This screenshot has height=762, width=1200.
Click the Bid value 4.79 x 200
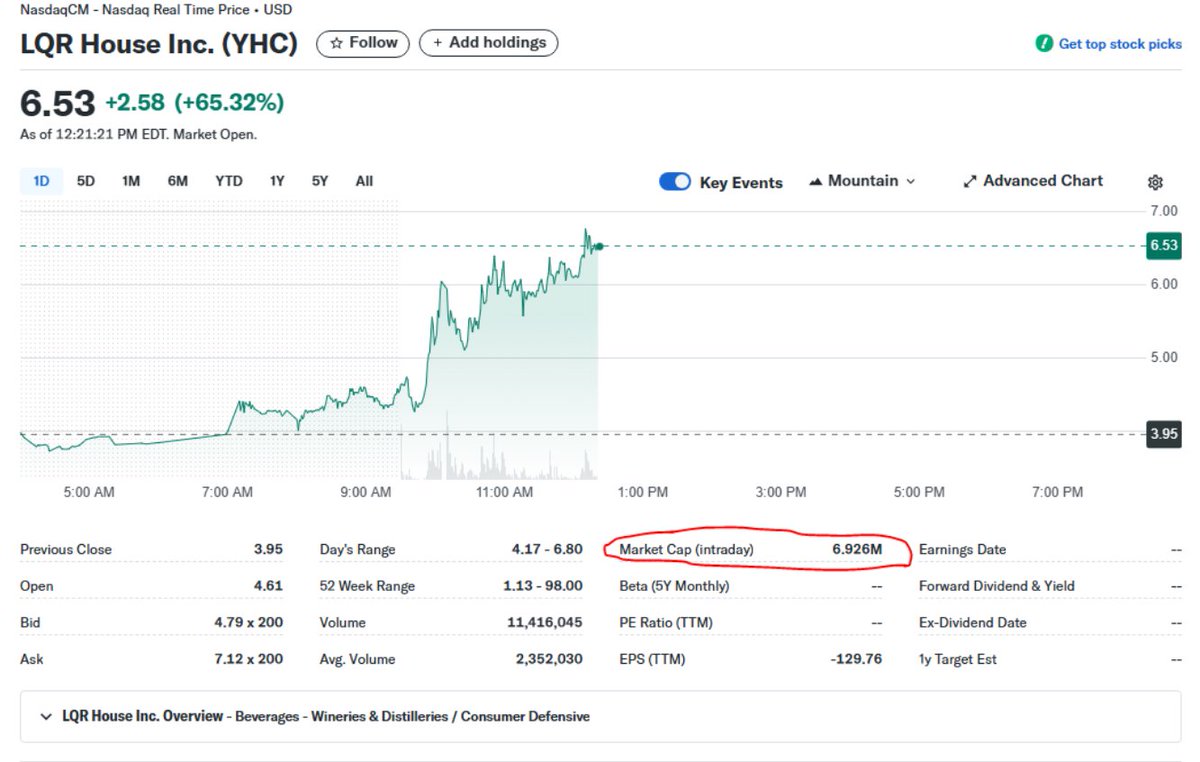tap(248, 622)
